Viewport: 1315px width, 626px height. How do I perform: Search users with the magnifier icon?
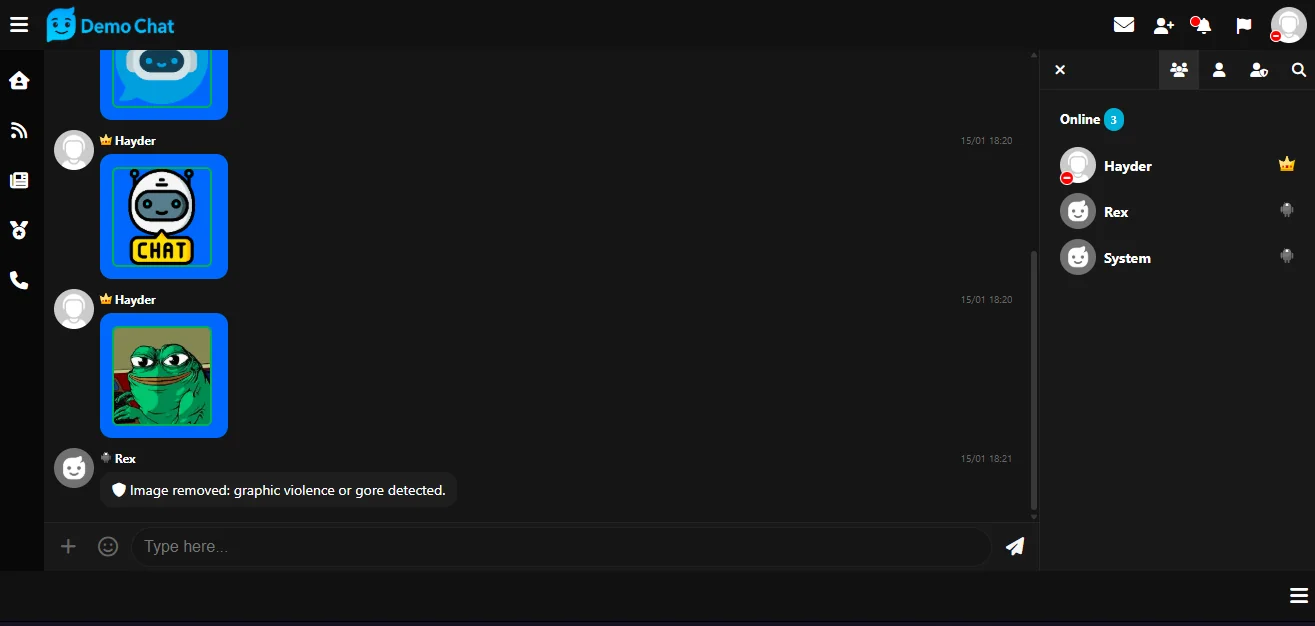1299,70
